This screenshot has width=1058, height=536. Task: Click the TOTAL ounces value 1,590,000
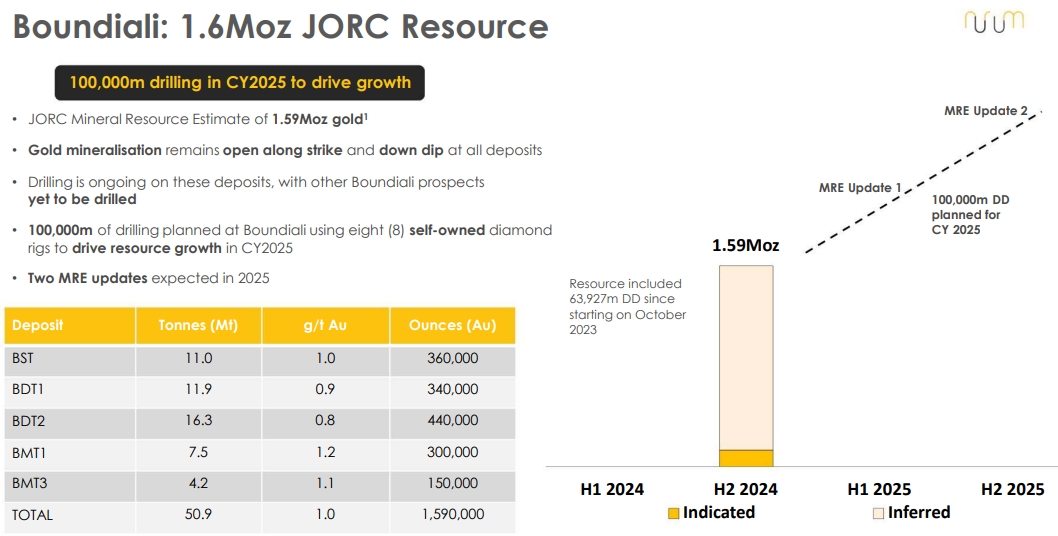pyautogui.click(x=453, y=514)
